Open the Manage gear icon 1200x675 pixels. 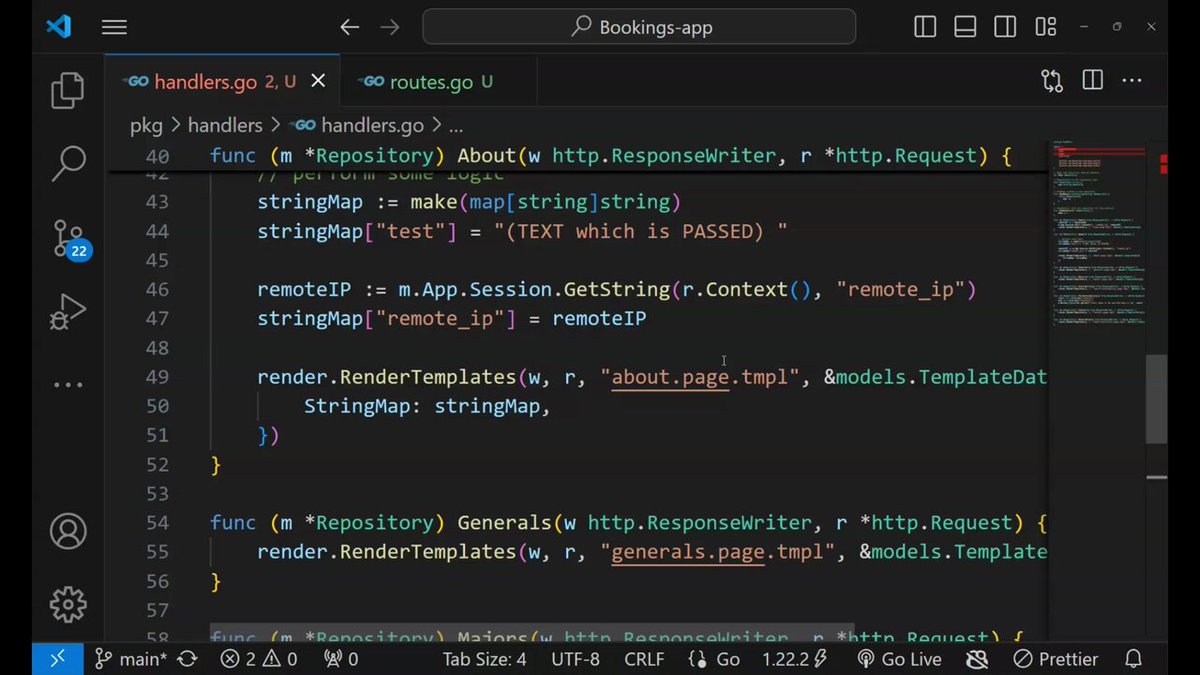click(x=67, y=603)
